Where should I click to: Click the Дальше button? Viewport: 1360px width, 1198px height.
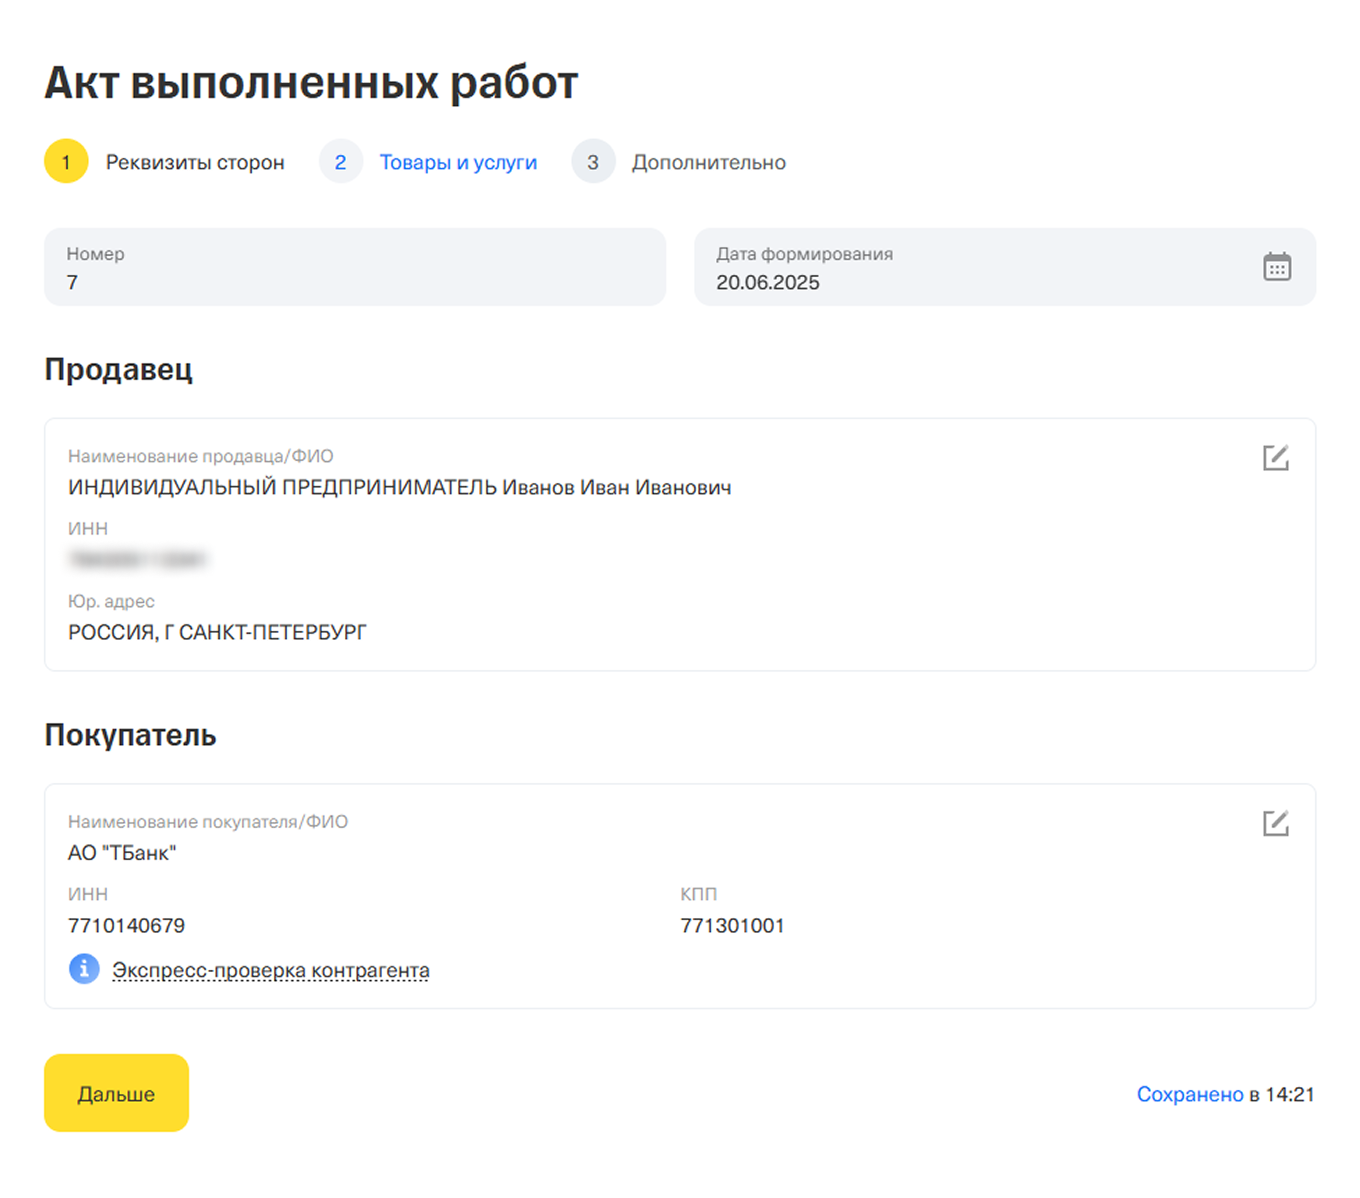[116, 1093]
